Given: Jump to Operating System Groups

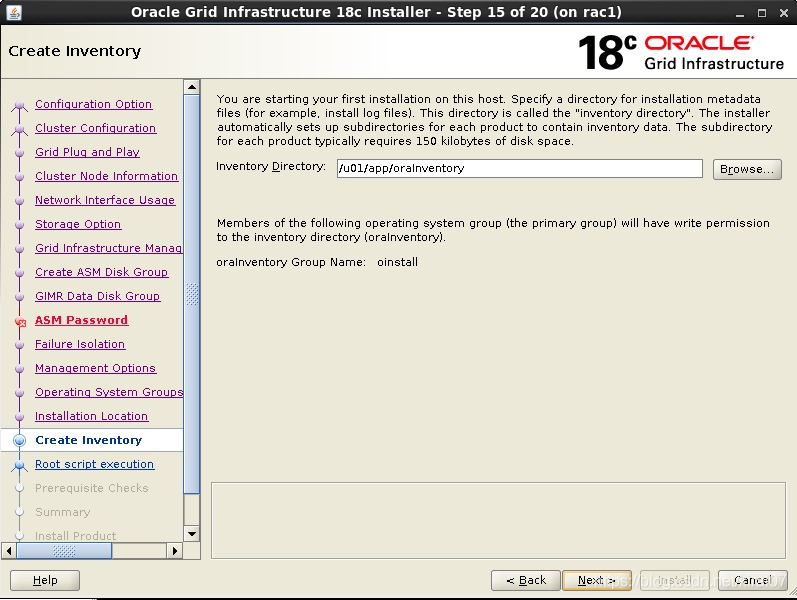Looking at the screenshot, I should click(x=109, y=392).
